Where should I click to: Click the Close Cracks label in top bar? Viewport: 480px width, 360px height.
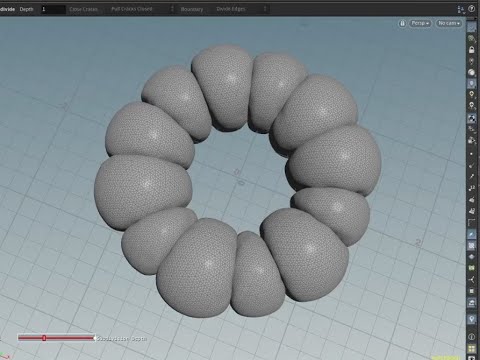pos(83,9)
